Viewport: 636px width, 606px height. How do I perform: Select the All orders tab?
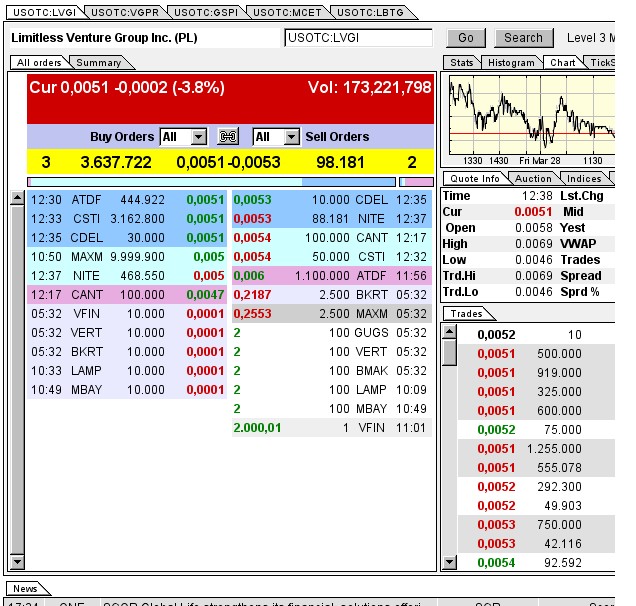pos(39,63)
